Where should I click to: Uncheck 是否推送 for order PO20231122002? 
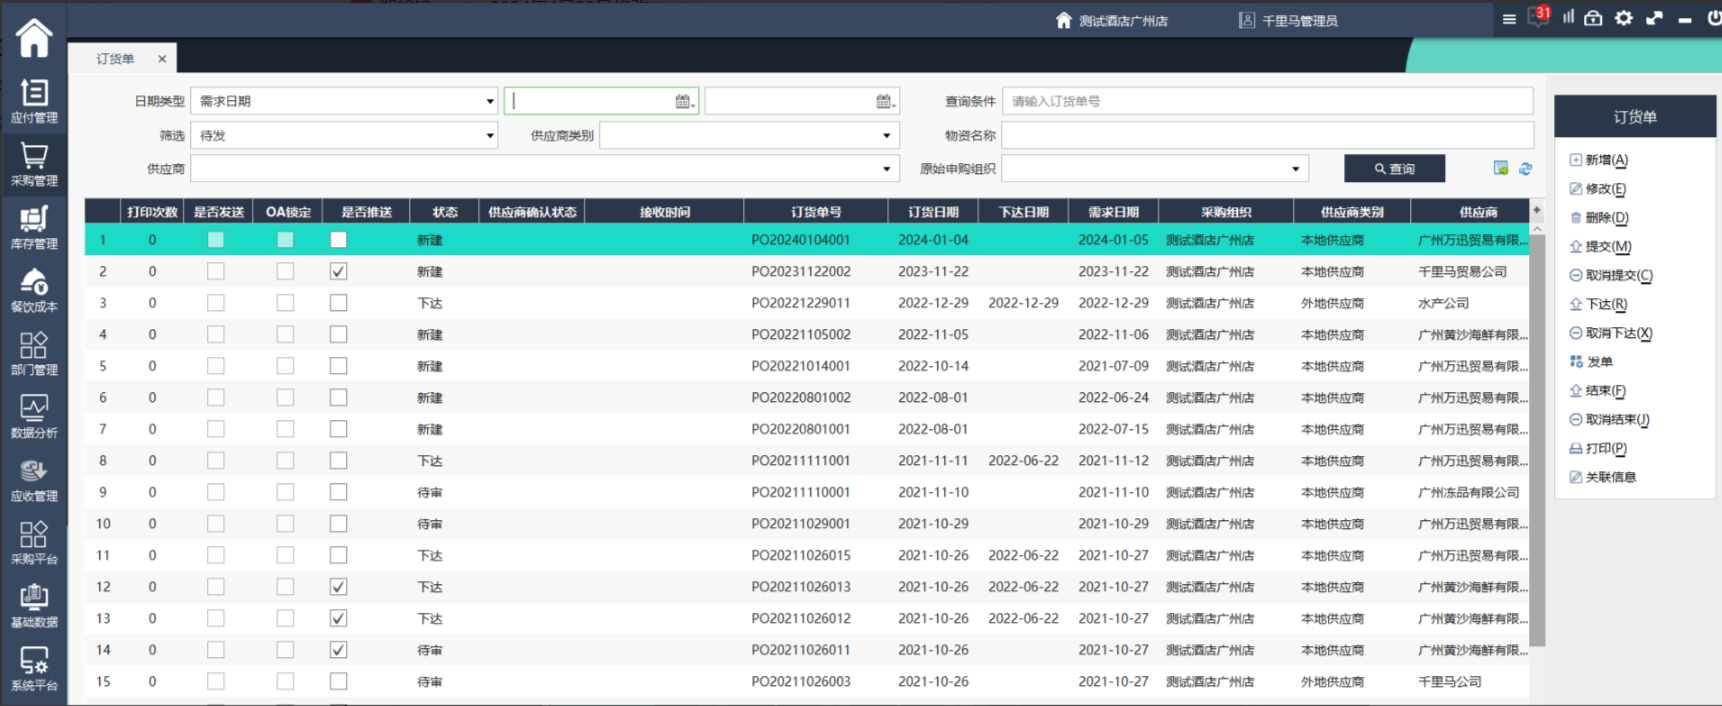338,272
